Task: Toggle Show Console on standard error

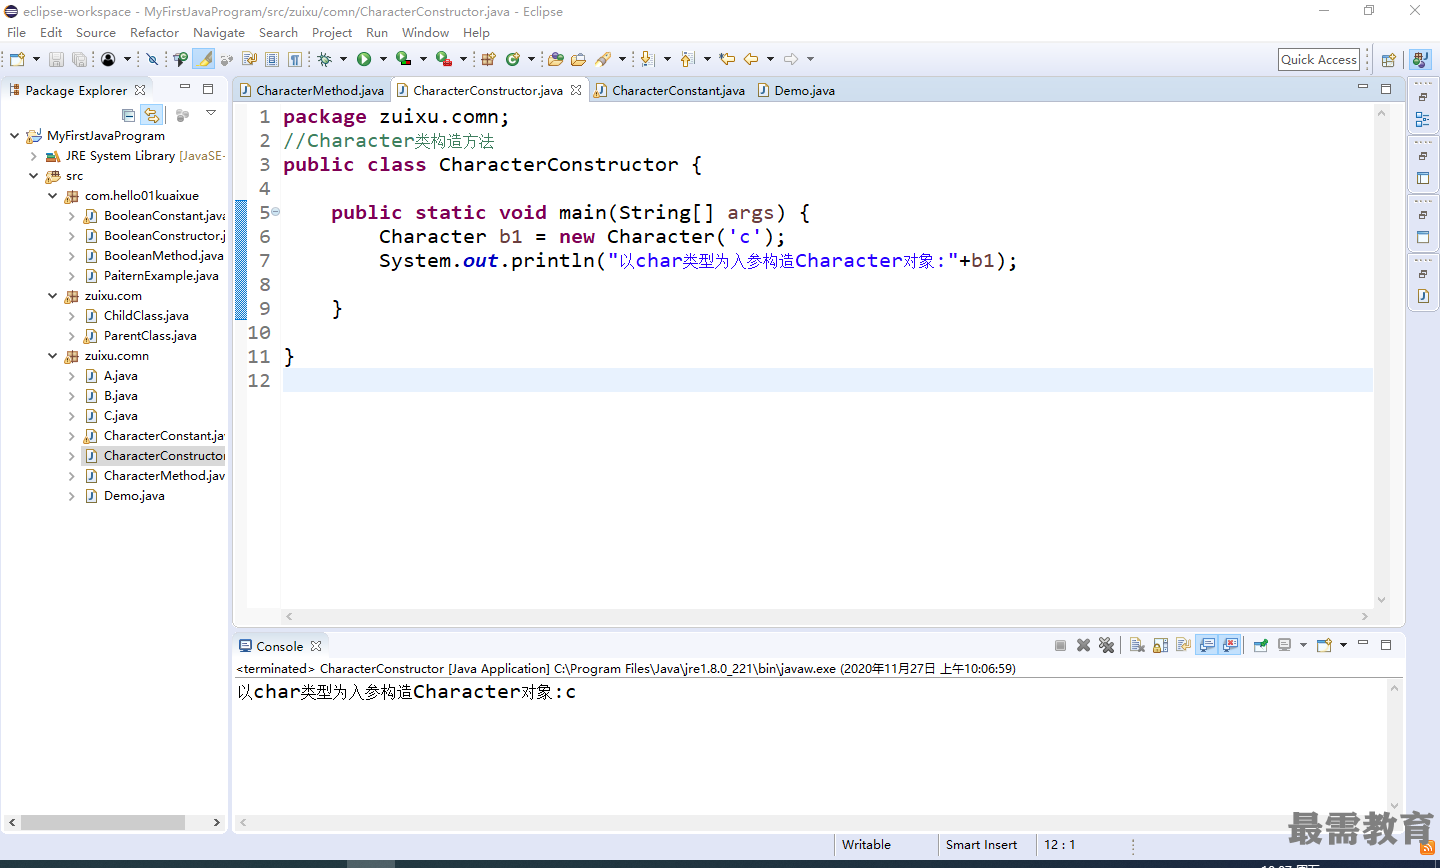Action: 1230,646
